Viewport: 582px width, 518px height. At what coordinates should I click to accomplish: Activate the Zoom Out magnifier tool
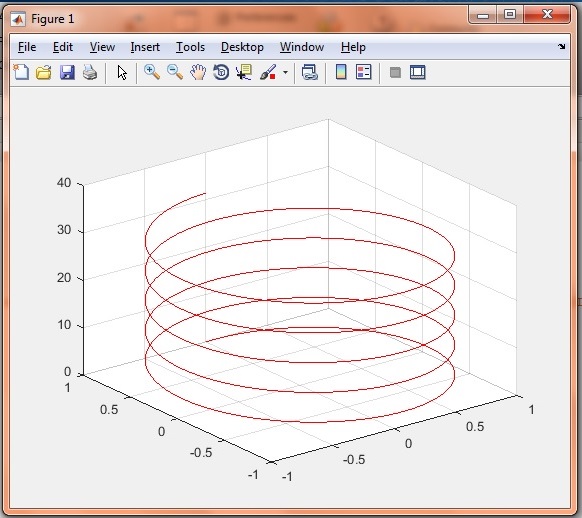[175, 72]
